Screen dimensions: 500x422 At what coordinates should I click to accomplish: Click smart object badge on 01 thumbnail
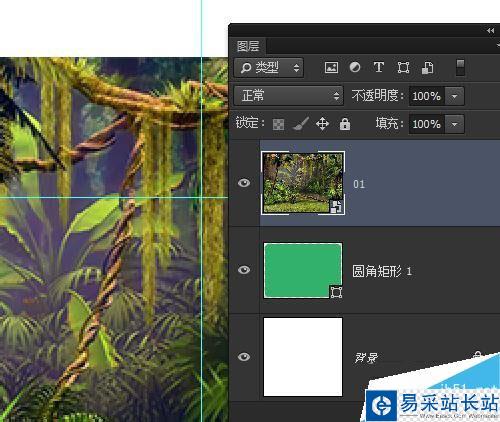[336, 207]
